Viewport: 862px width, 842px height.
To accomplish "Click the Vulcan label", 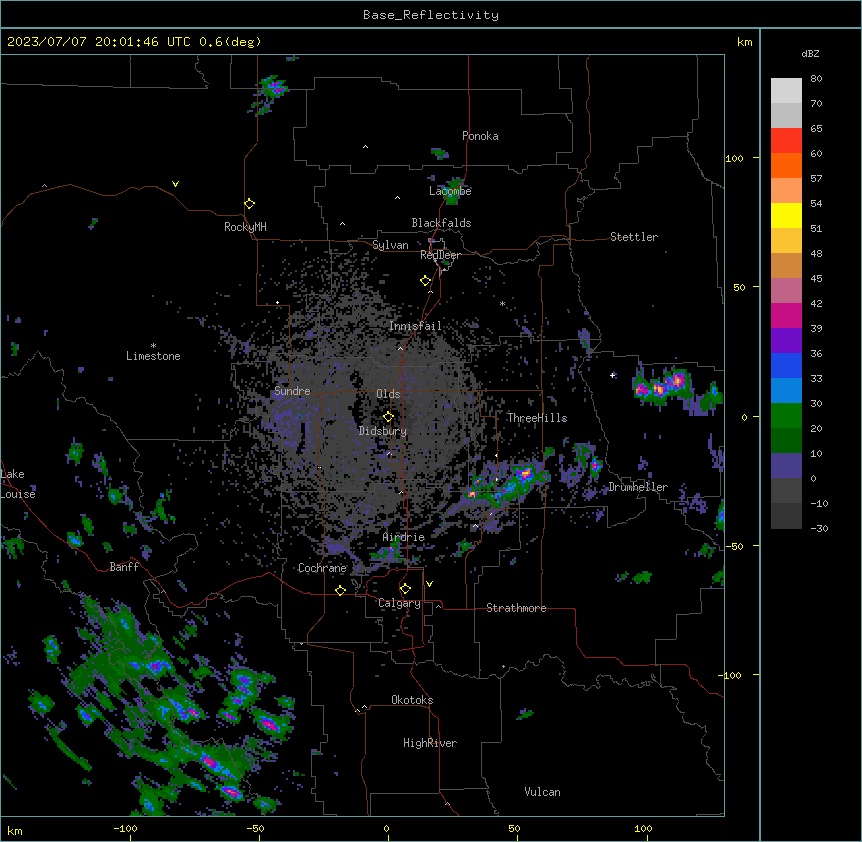I will (543, 792).
